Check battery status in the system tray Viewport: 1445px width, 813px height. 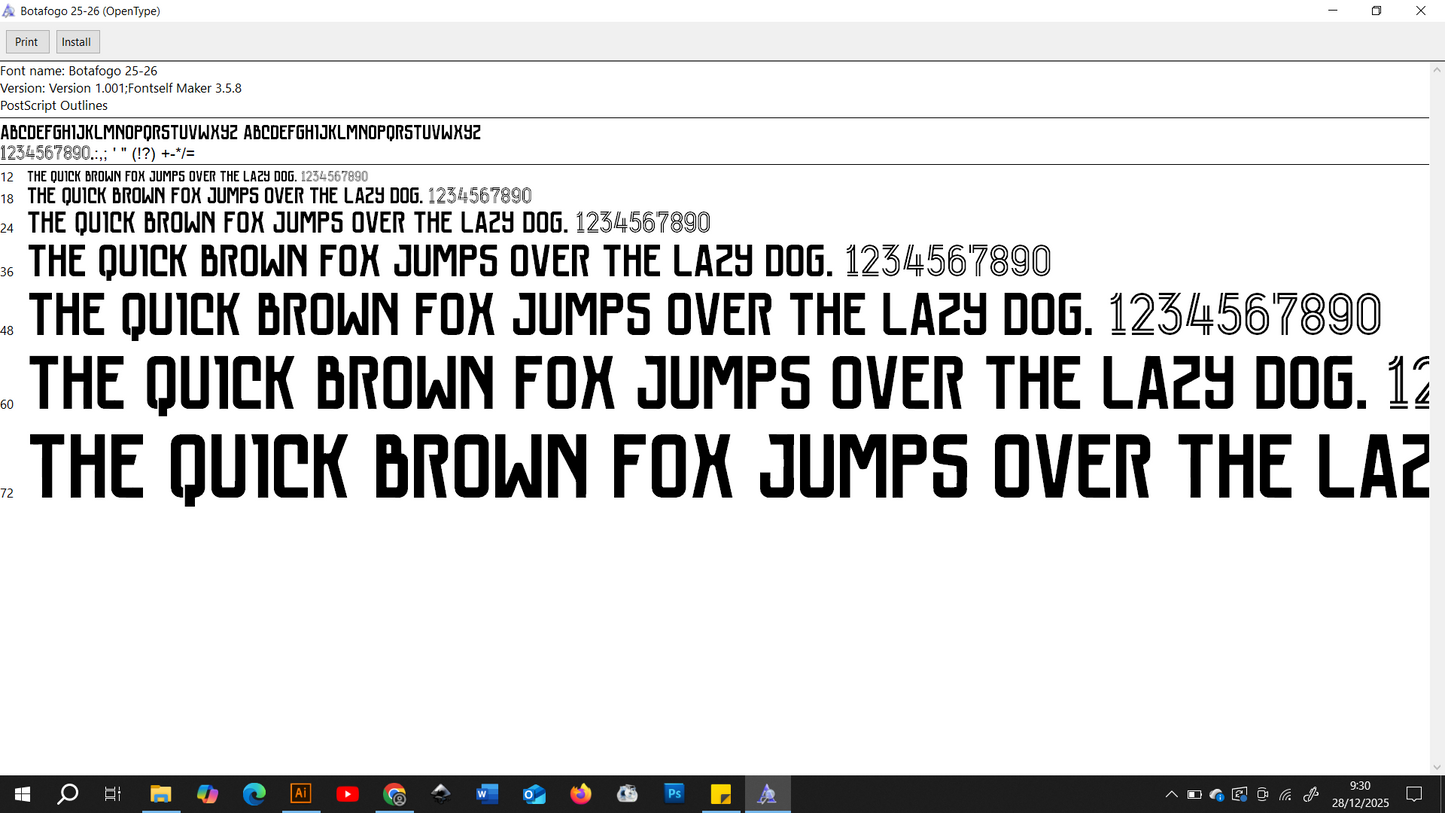click(x=1194, y=793)
